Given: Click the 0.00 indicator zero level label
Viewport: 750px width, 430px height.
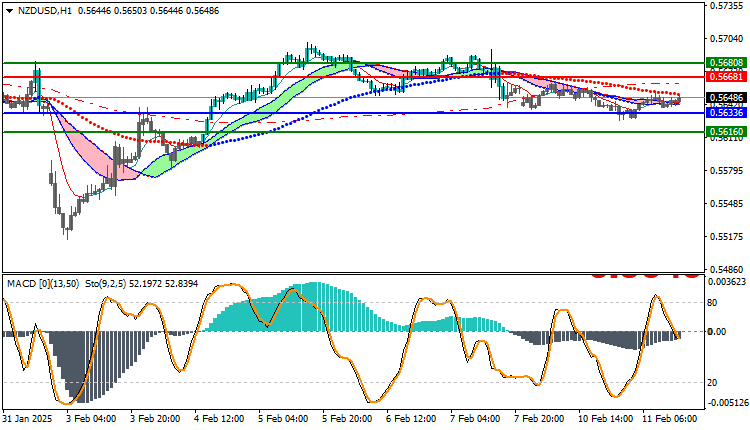Looking at the screenshot, I should (717, 331).
